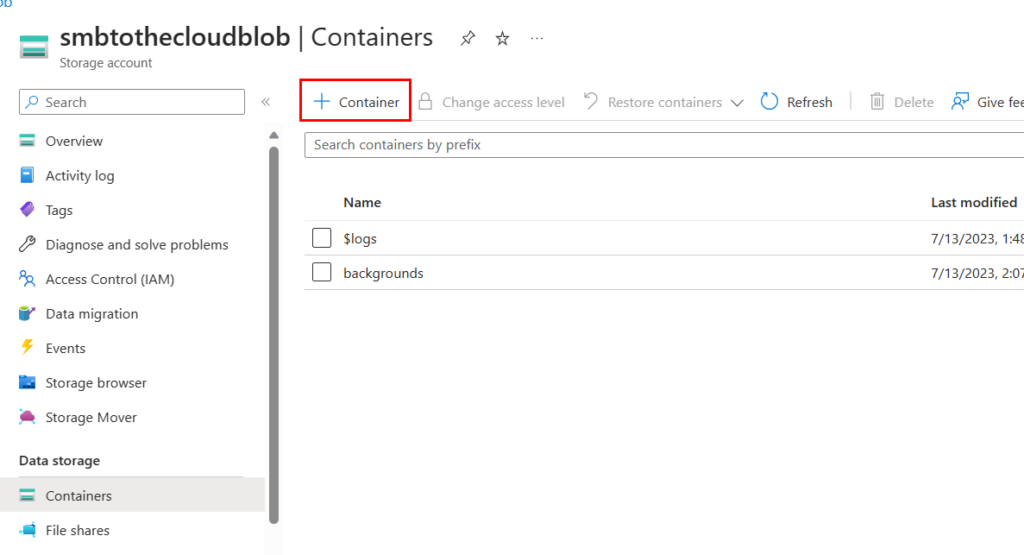The height and width of the screenshot is (555, 1024).
Task: Click the Give feedback icon
Action: tap(961, 102)
